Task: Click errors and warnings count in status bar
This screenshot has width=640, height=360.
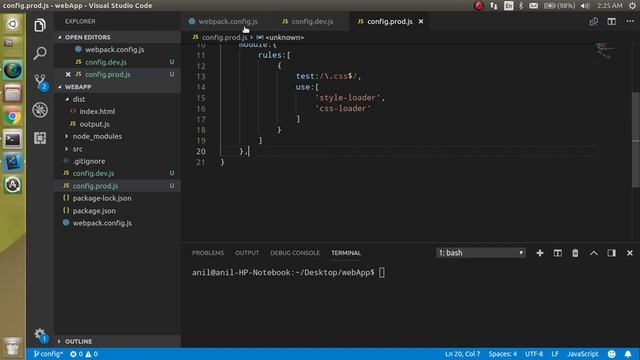Action: pos(84,354)
